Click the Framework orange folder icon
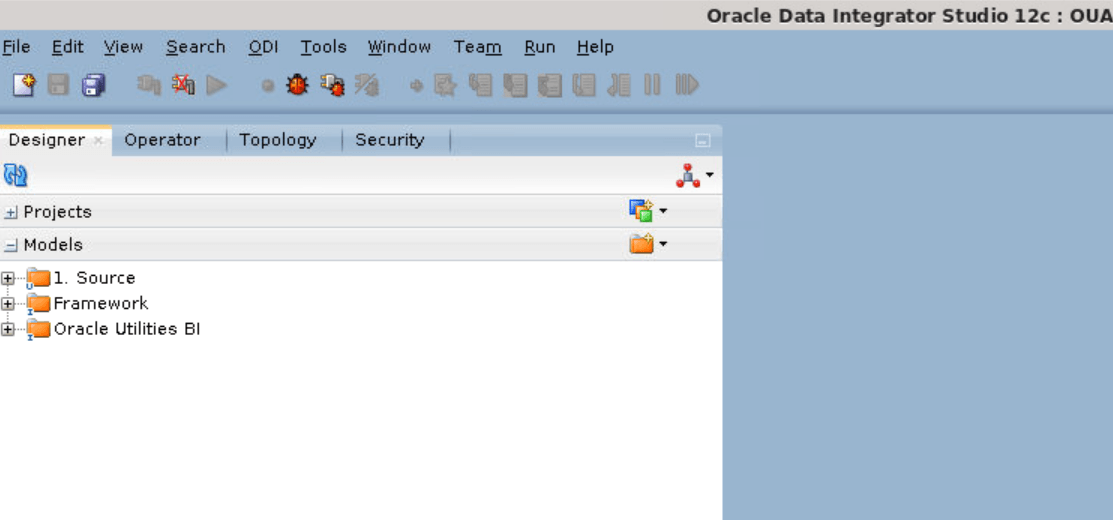This screenshot has height=520, width=1113. pyautogui.click(x=38, y=304)
